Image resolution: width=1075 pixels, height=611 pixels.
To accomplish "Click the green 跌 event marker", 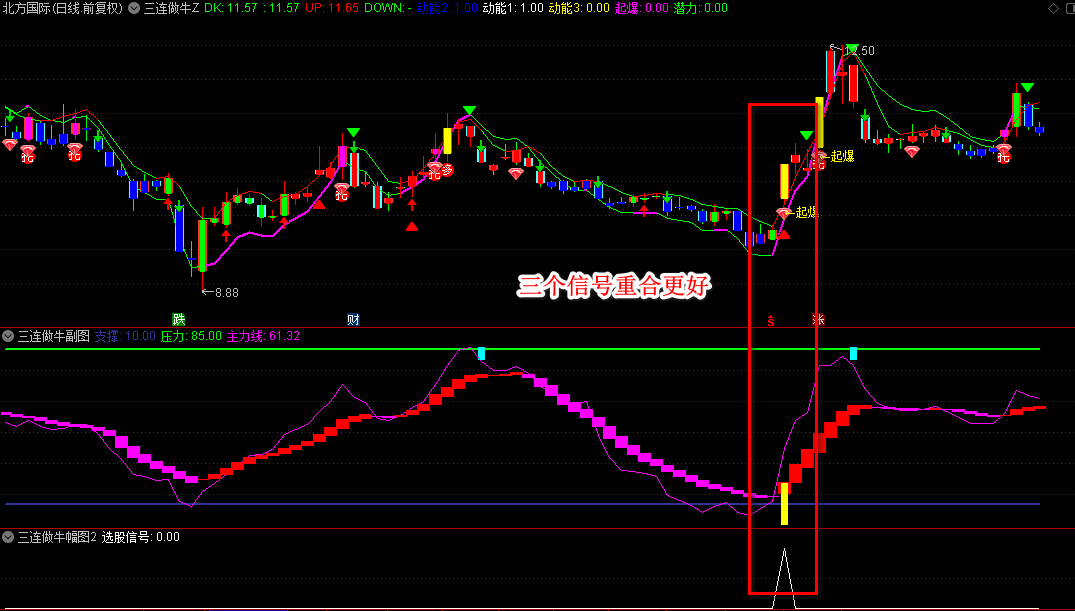I will point(179,319).
